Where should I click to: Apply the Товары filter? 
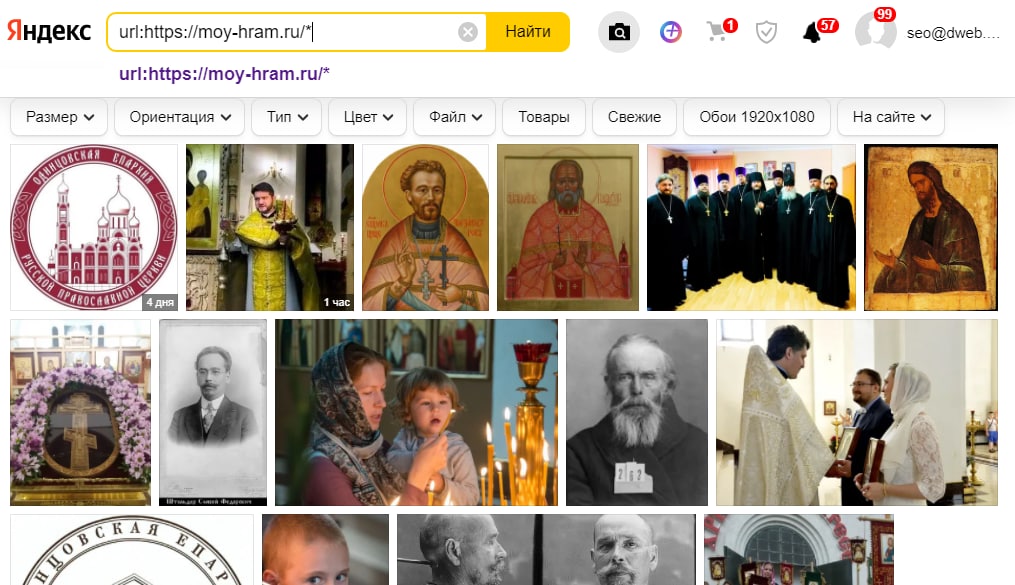point(544,117)
